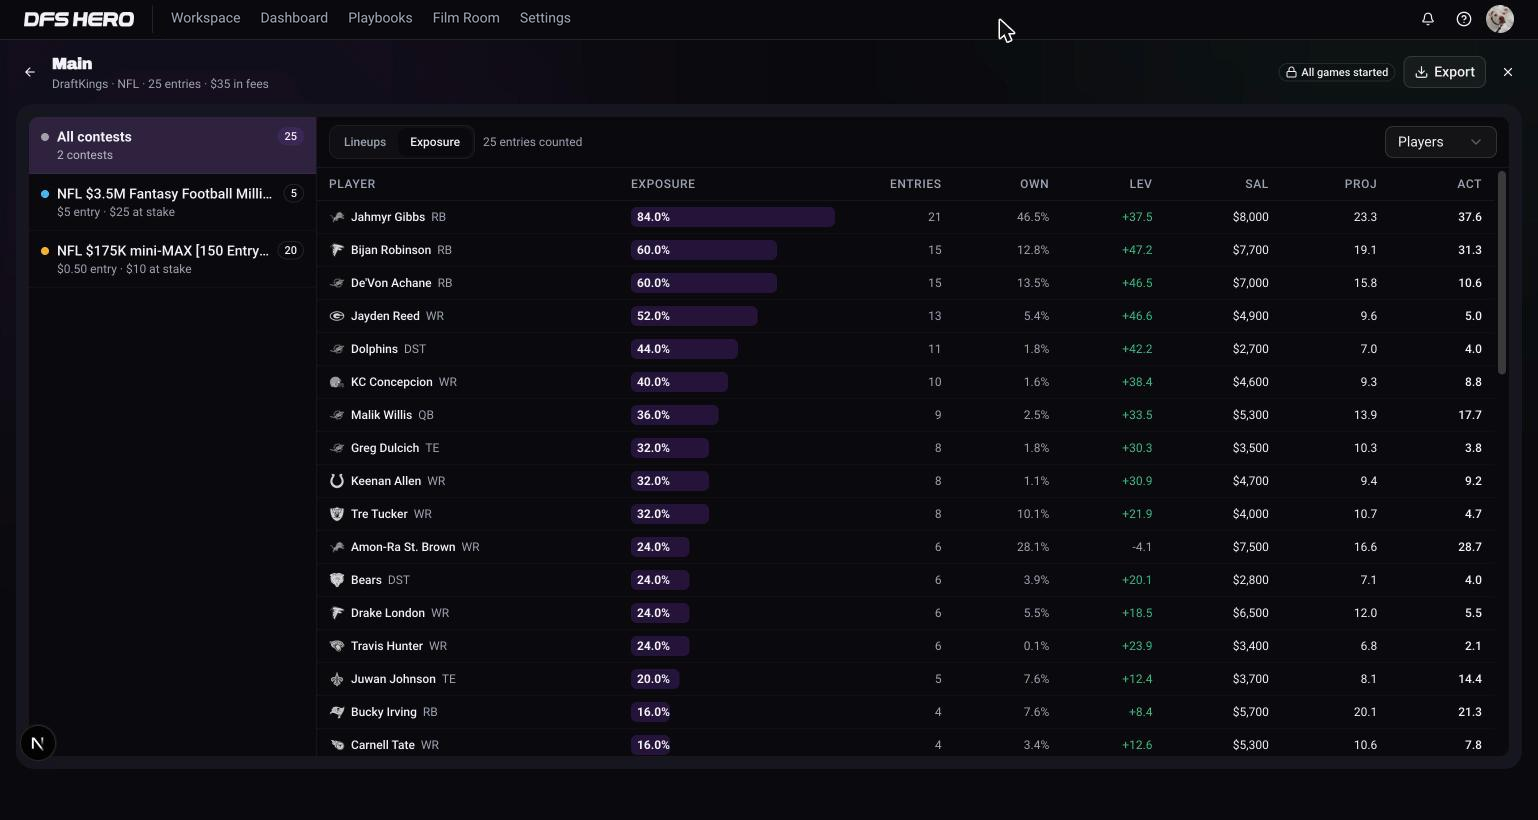Click Tre Tucker team logo icon

coord(337,514)
